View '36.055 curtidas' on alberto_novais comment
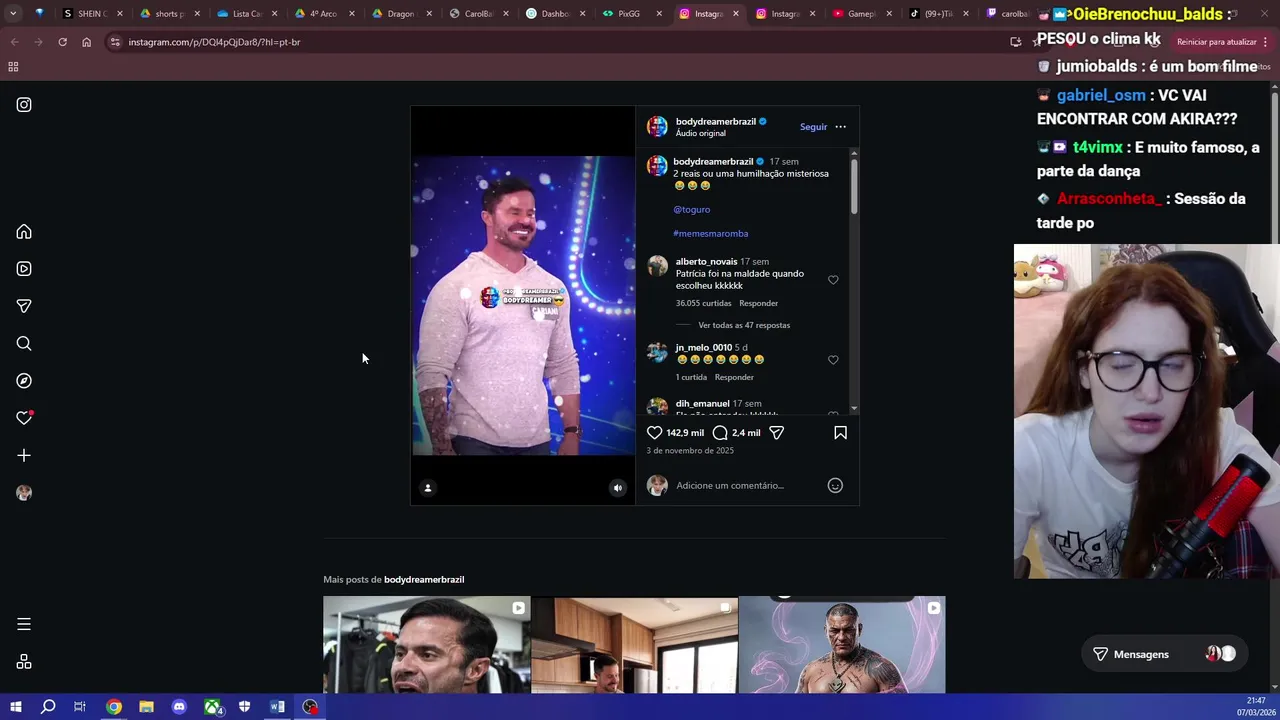This screenshot has height=720, width=1280. [703, 304]
